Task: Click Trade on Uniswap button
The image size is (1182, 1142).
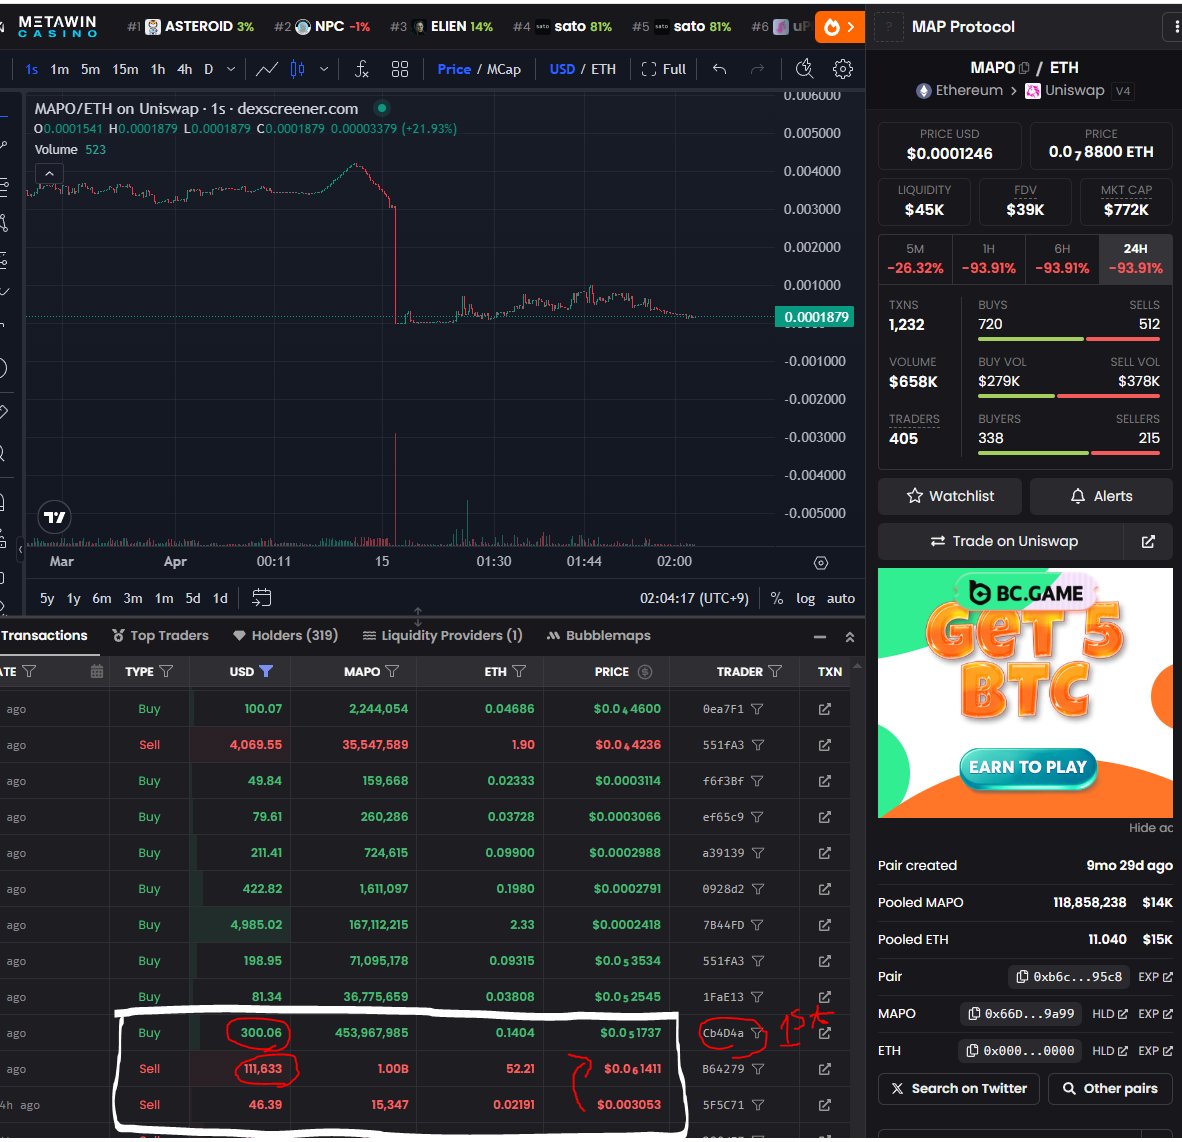Action: coord(1003,541)
